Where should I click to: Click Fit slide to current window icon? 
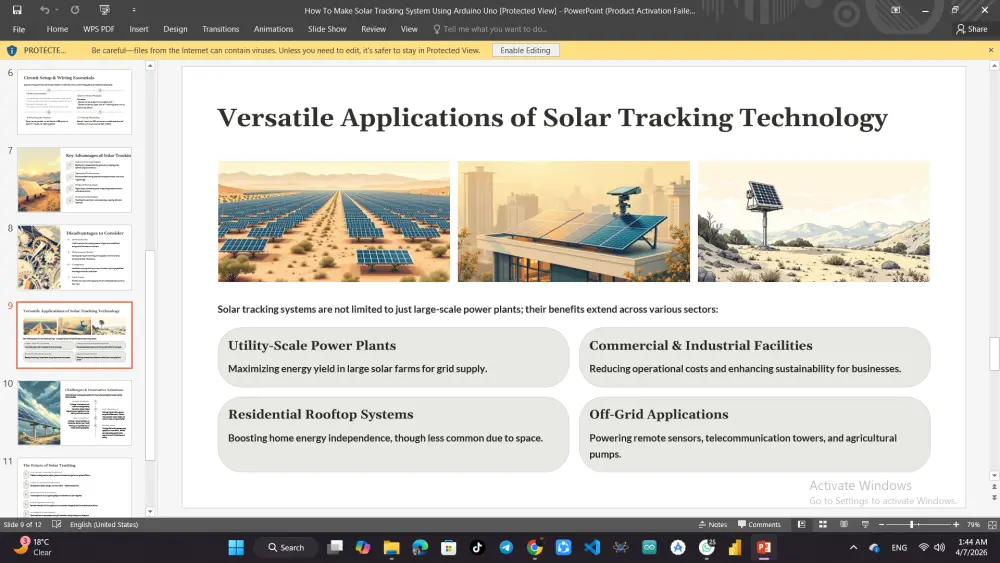click(992, 525)
